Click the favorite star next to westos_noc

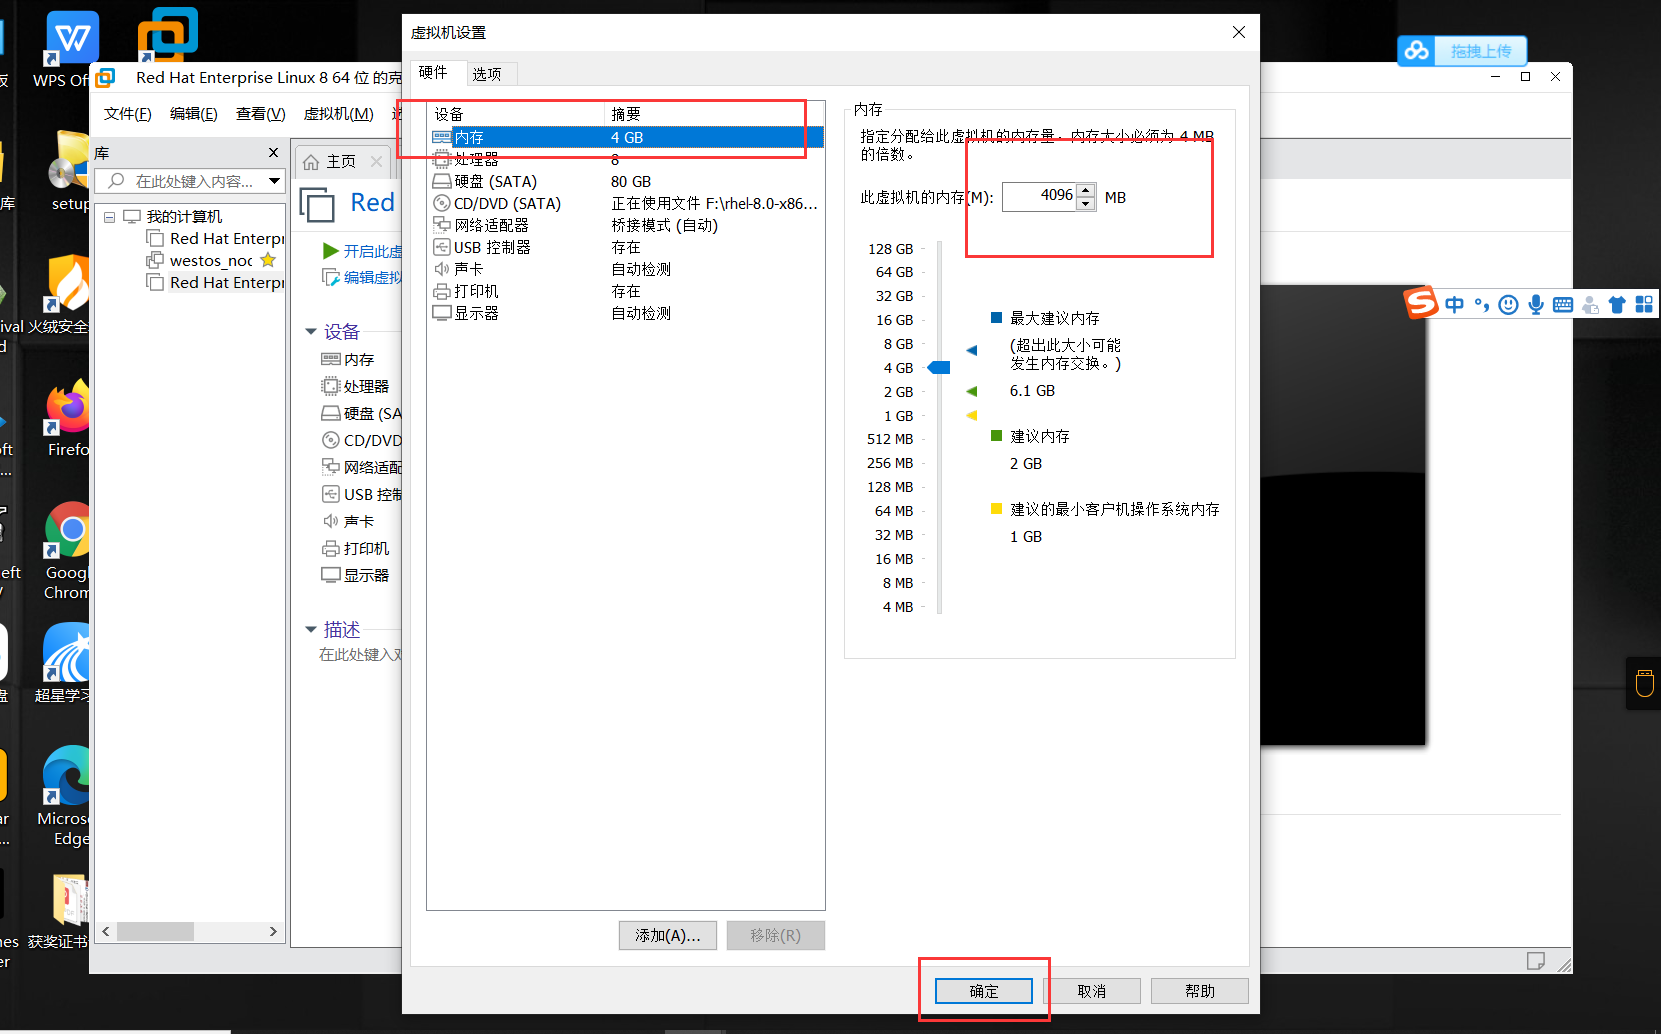tap(268, 260)
